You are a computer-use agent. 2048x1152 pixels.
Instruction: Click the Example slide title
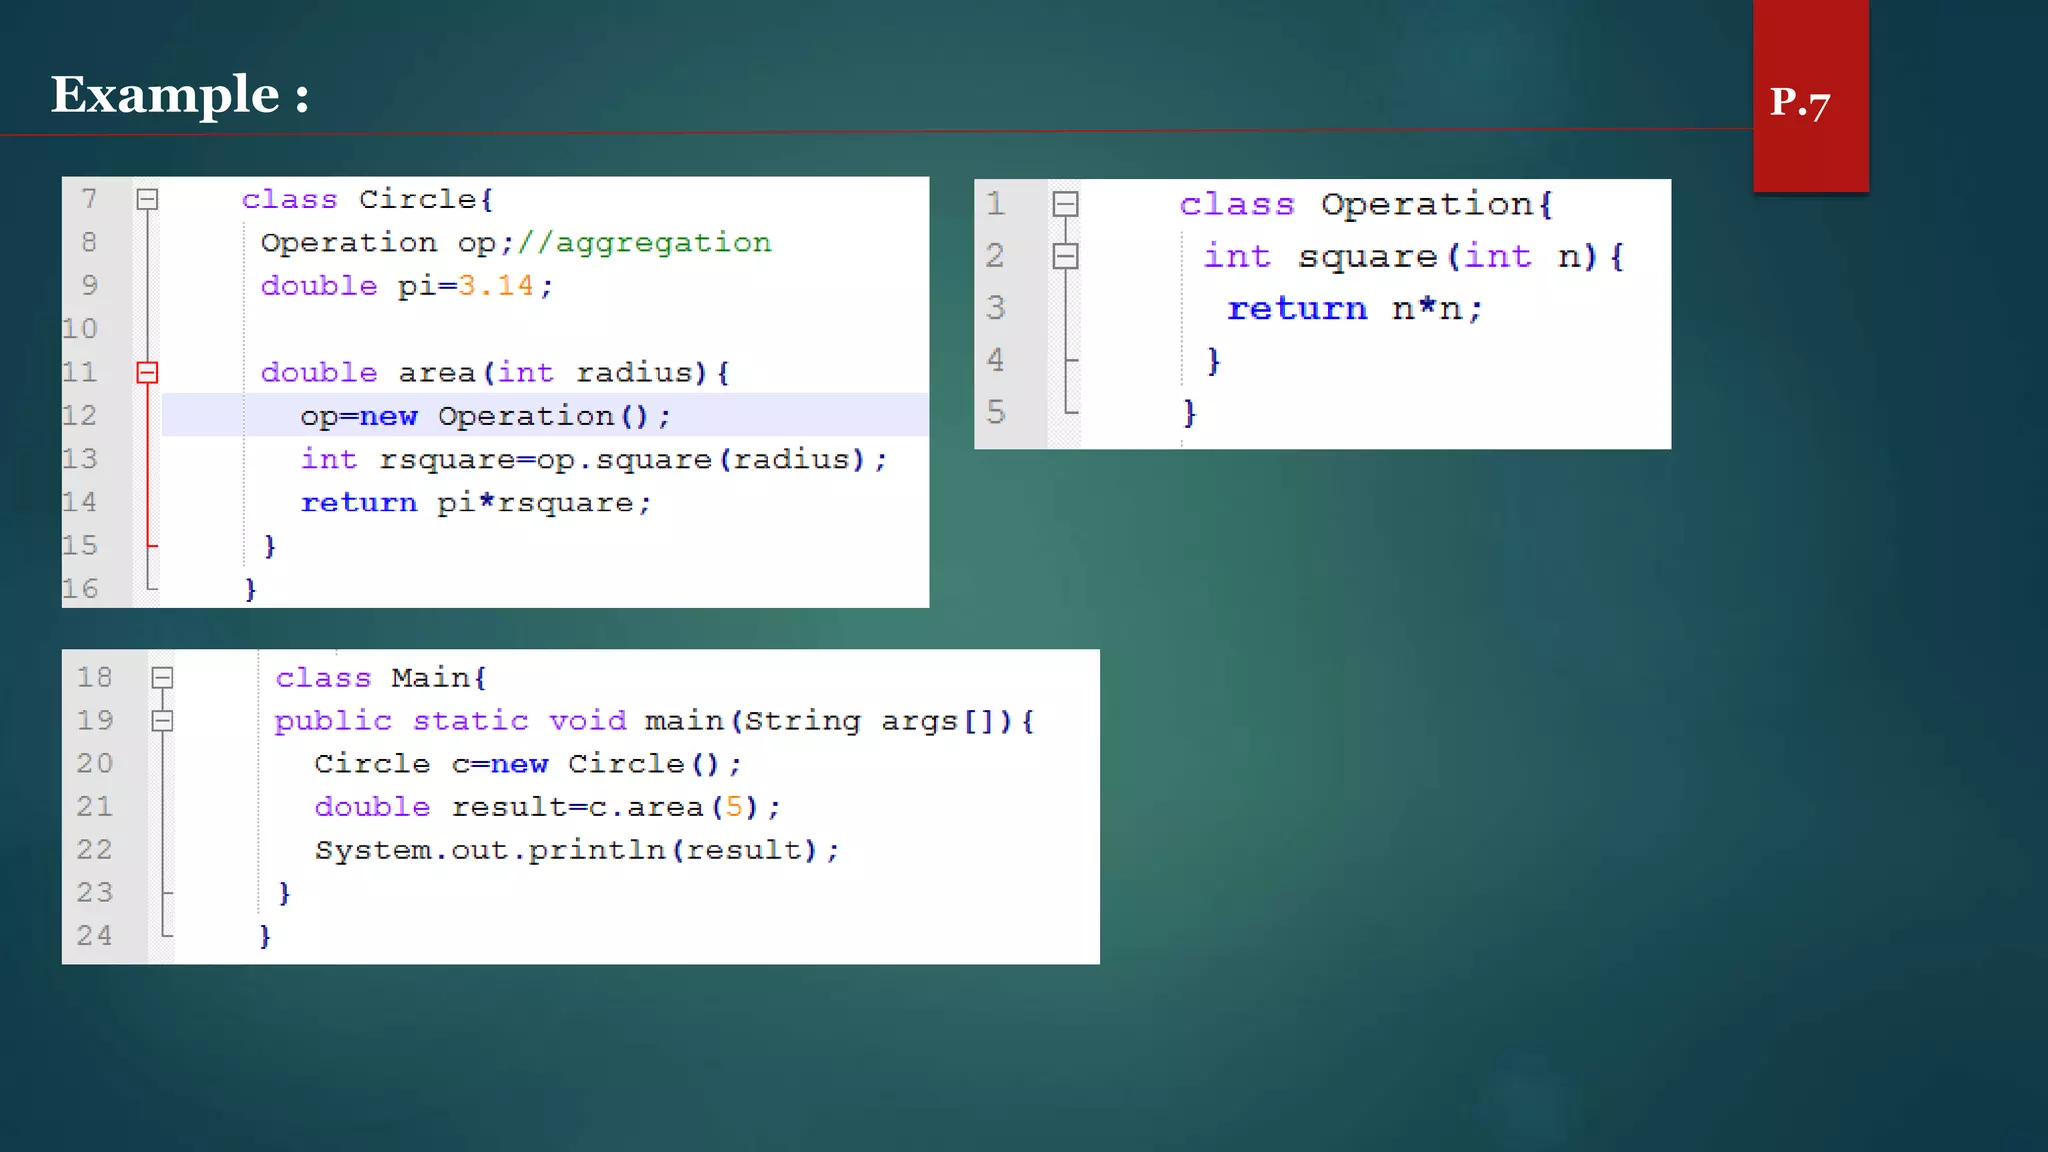tap(180, 95)
